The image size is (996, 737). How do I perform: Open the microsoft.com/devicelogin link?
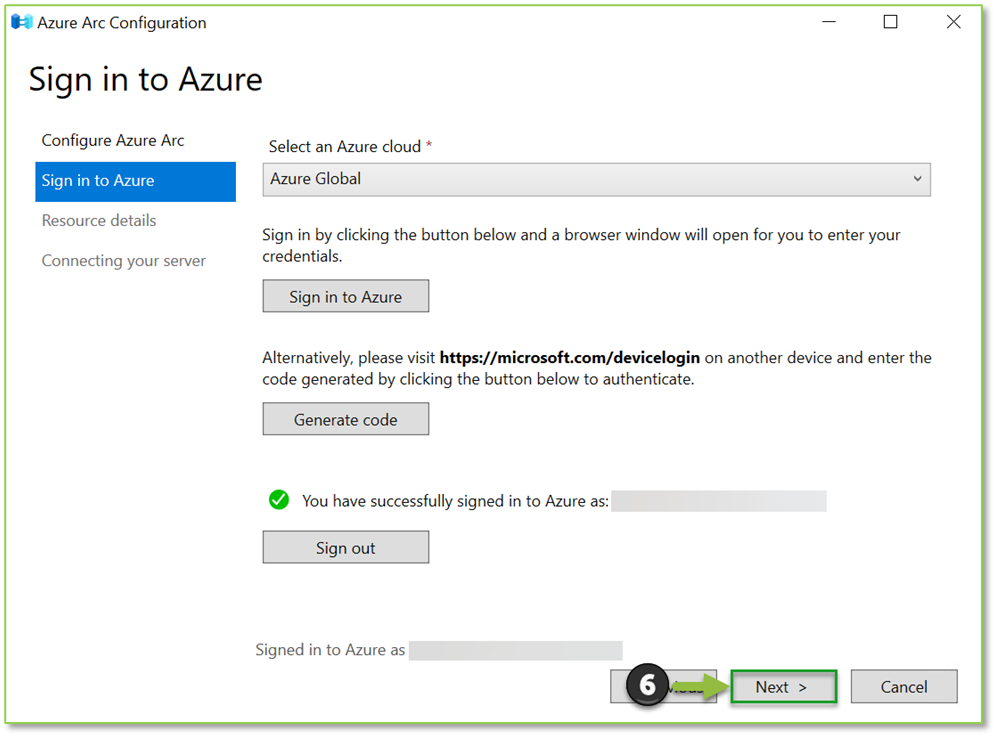coord(569,356)
